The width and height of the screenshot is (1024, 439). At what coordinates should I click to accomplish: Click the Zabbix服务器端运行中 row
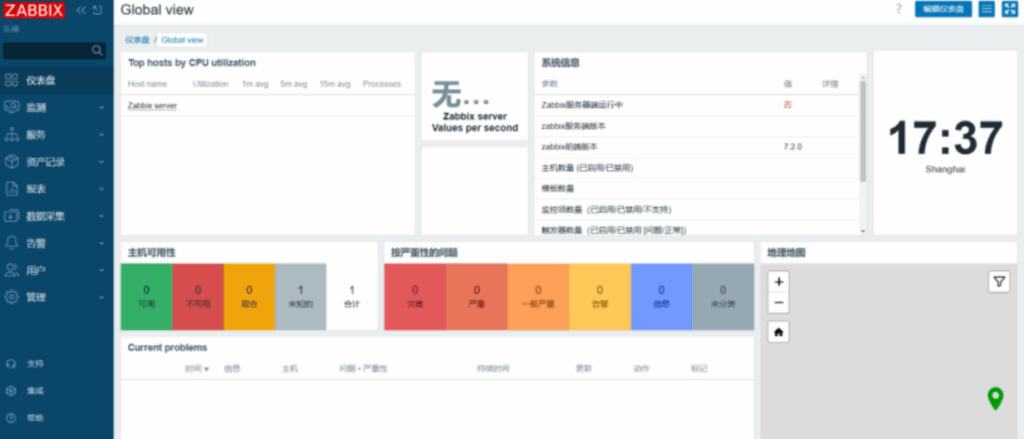(x=697, y=105)
